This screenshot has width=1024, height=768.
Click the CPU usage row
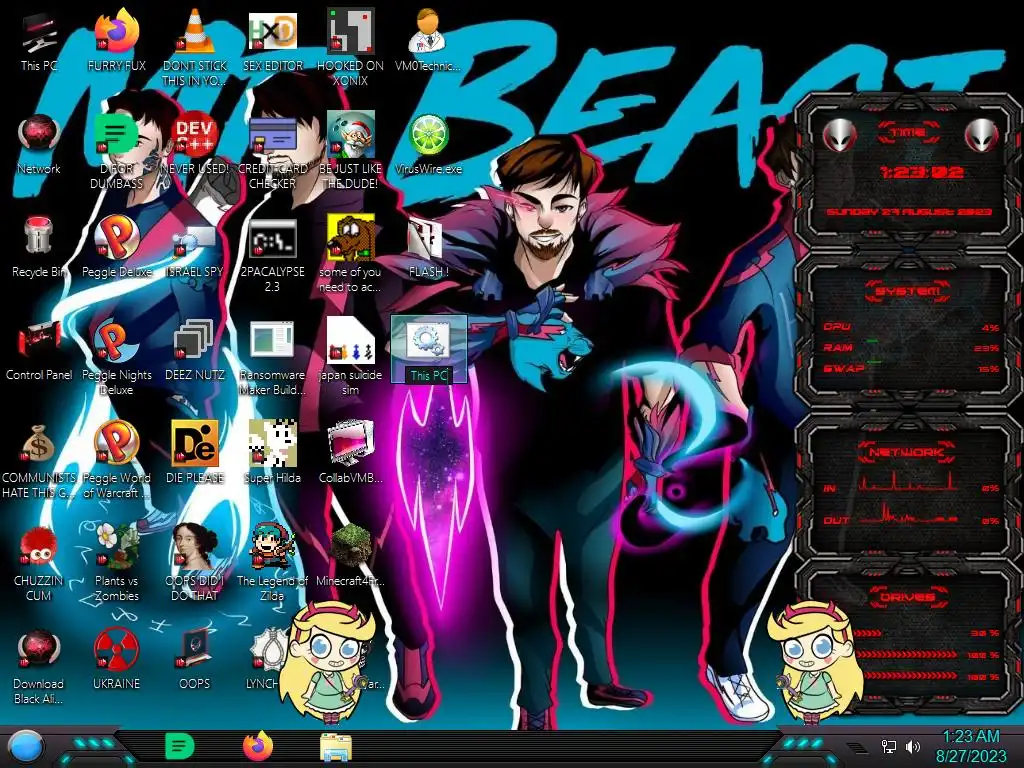911,327
